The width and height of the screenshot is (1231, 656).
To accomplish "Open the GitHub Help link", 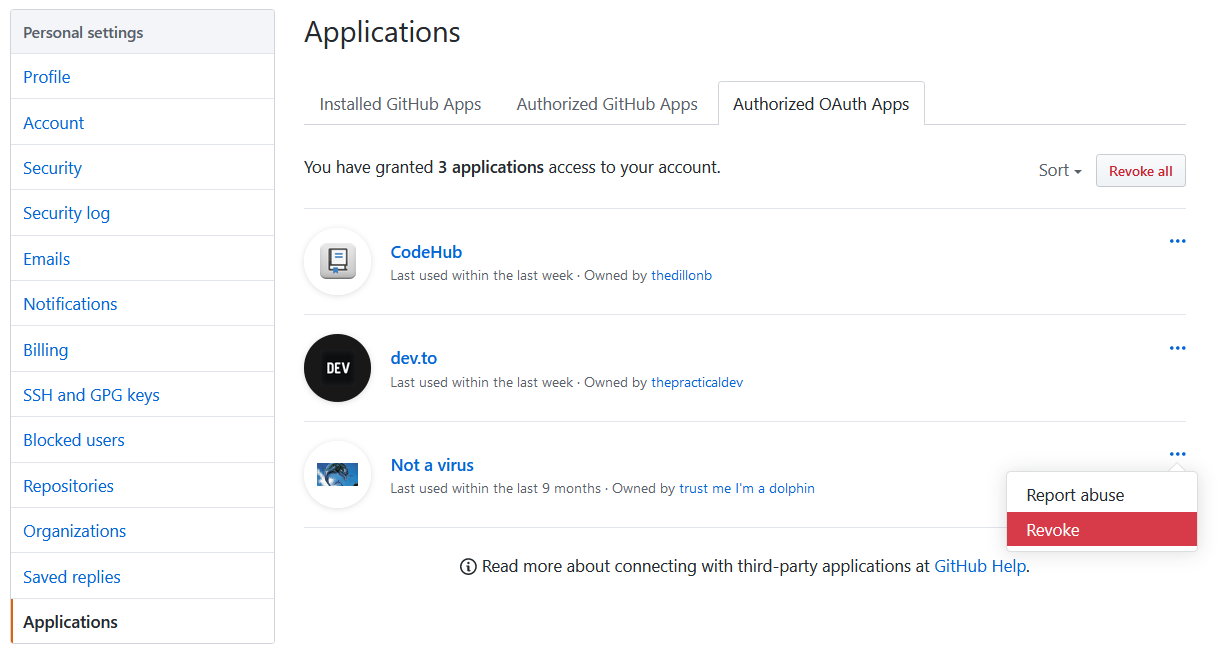I will click(x=980, y=566).
